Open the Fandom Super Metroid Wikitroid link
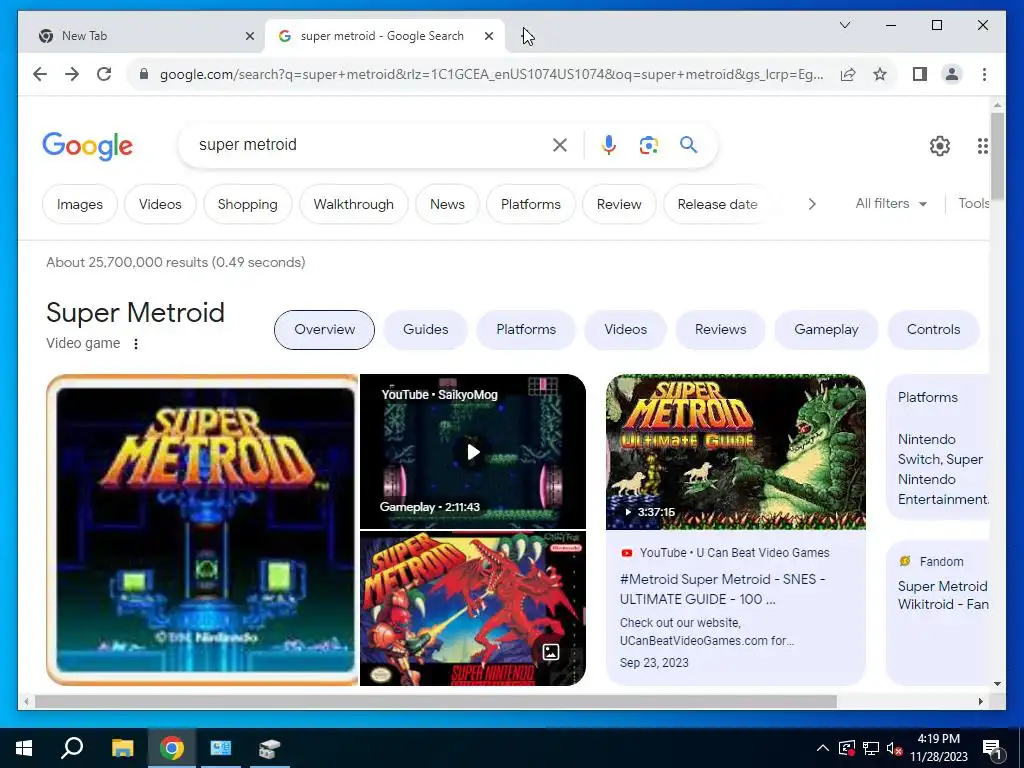1024x768 pixels. coord(942,595)
